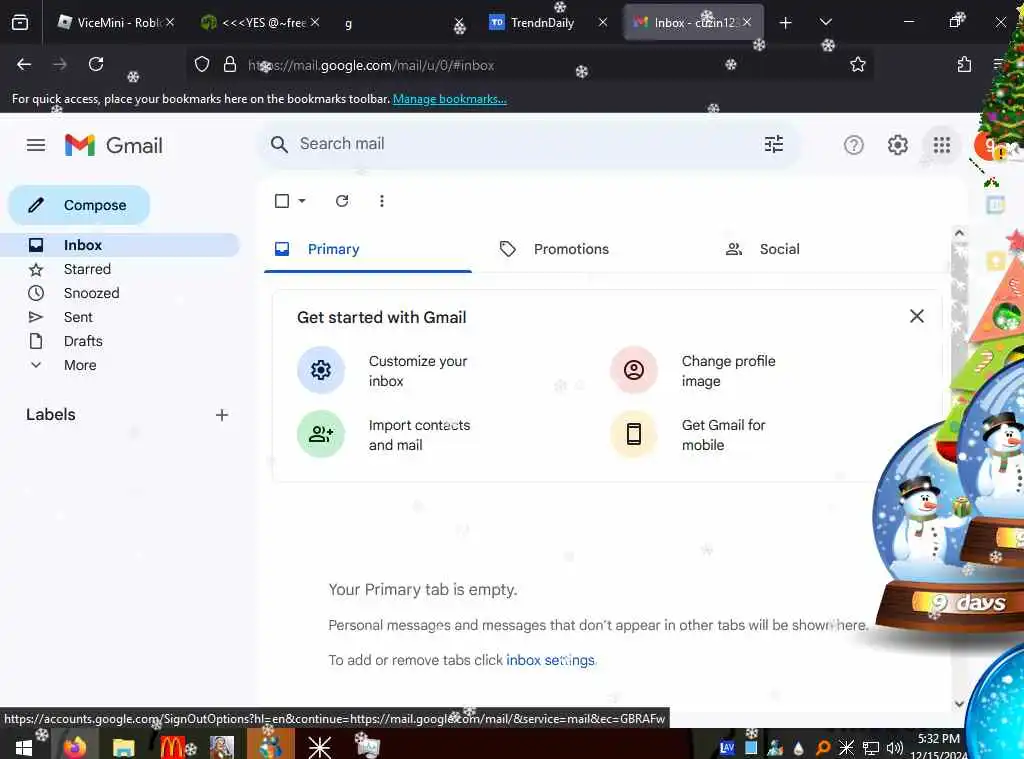
Task: View site security padlock information
Action: (x=229, y=64)
